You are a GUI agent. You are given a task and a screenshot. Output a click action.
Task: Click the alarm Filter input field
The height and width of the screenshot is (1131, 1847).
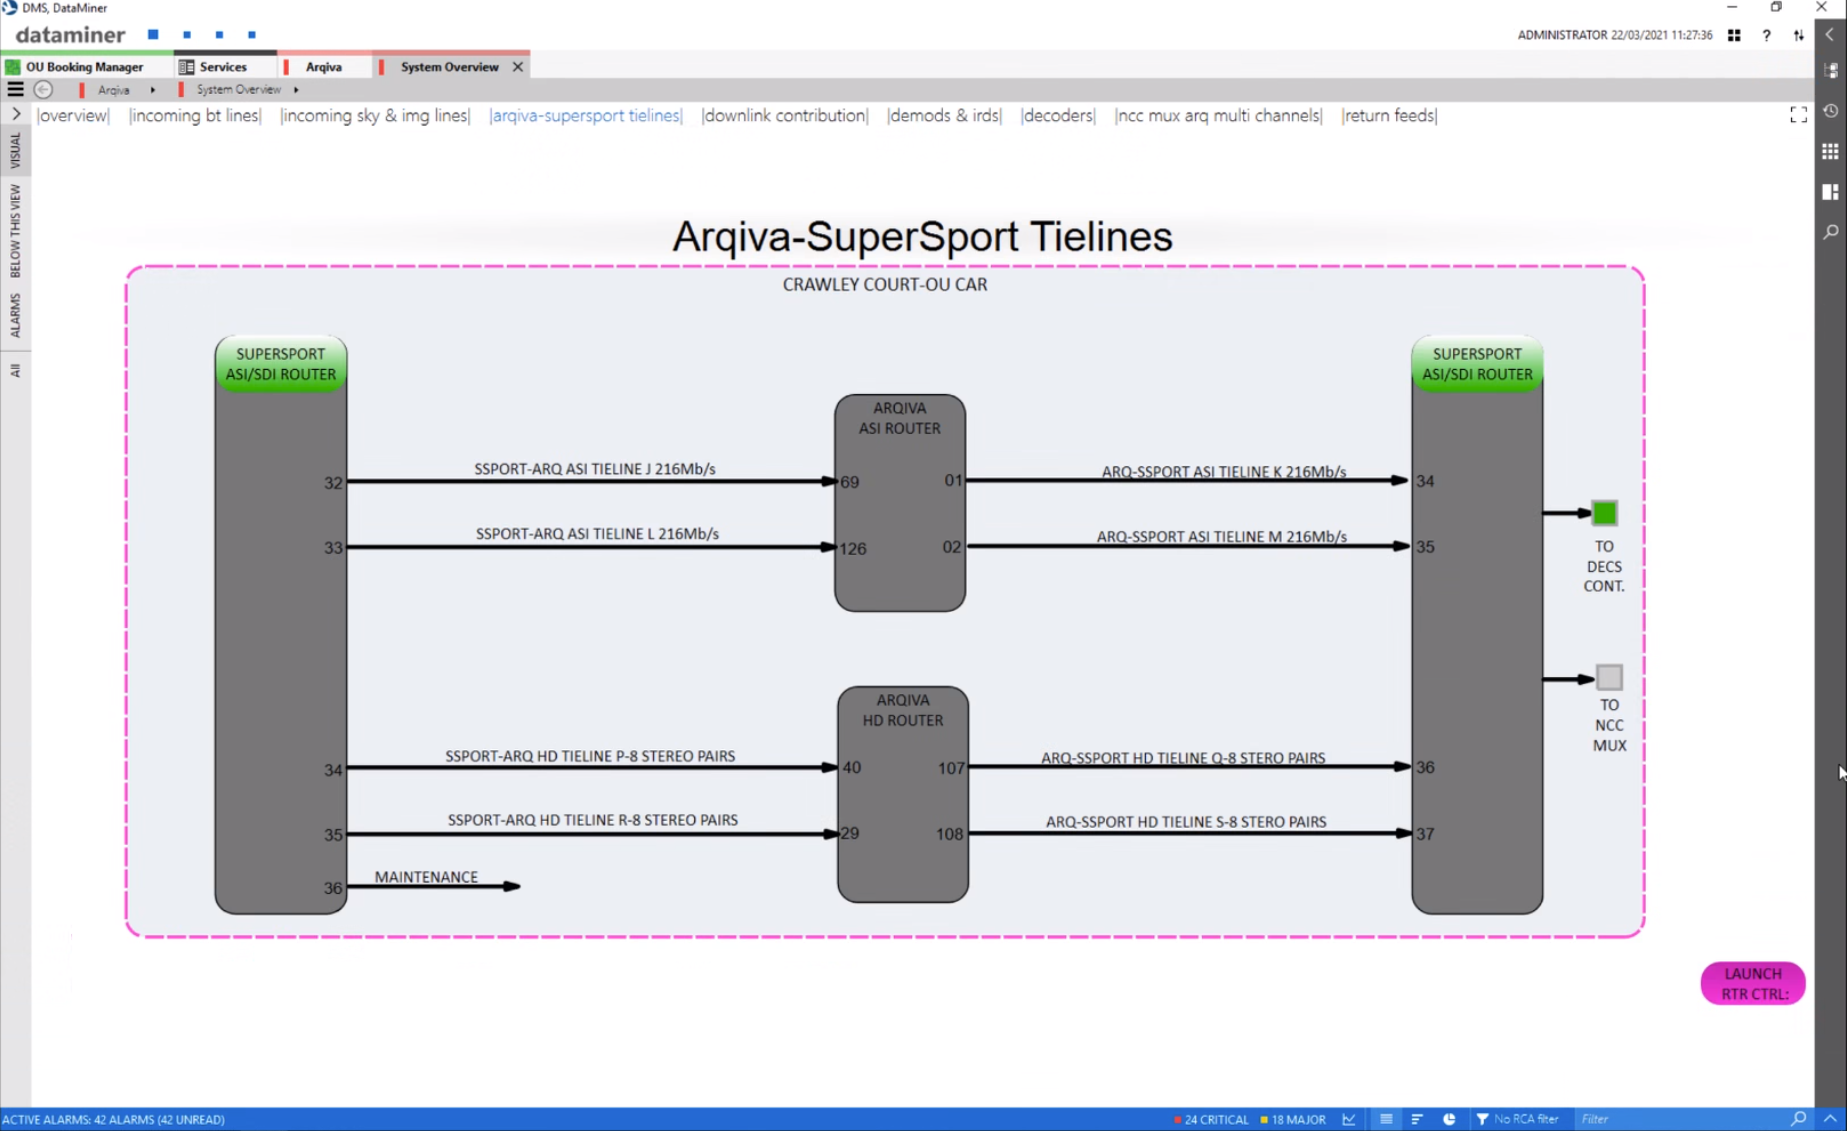point(1682,1119)
